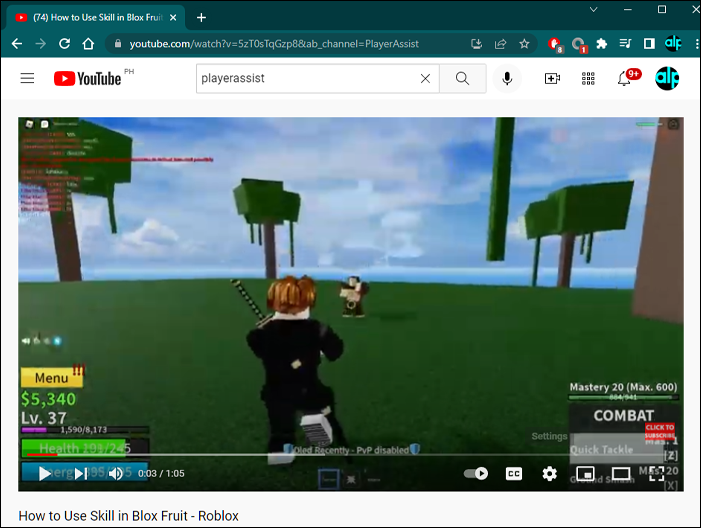Click the Click to Subscribe overlay

pyautogui.click(x=659, y=432)
